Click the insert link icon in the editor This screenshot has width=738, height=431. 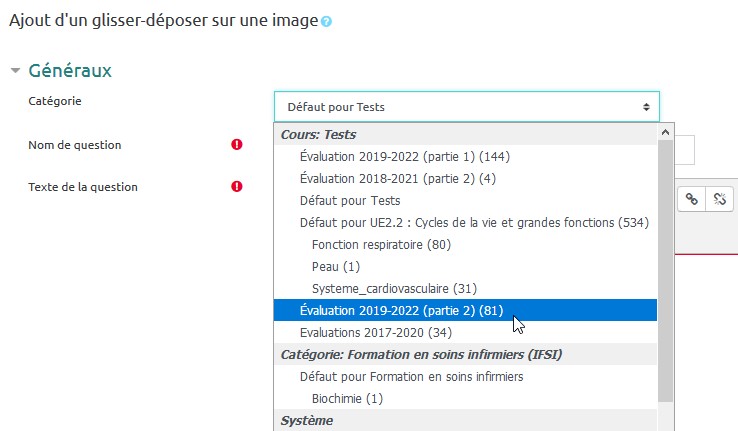coord(691,199)
